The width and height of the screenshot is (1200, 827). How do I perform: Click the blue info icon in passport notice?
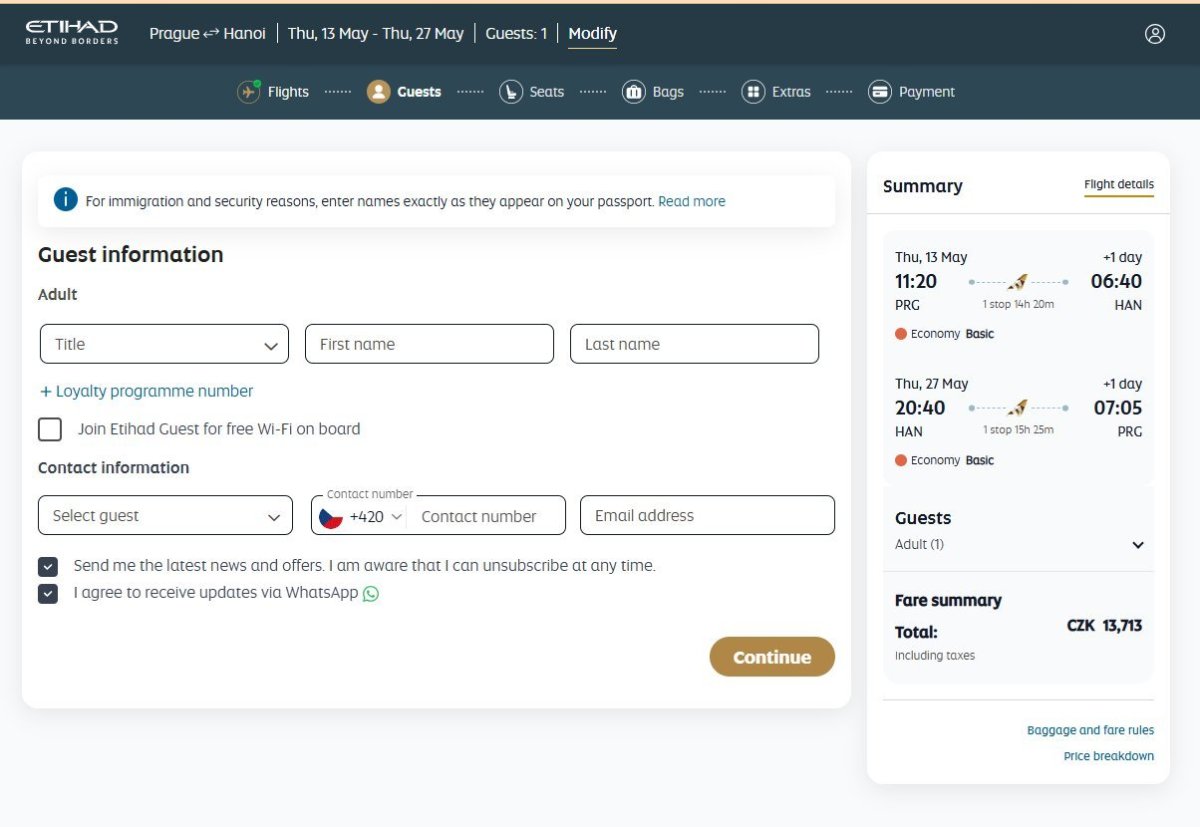pyautogui.click(x=66, y=200)
